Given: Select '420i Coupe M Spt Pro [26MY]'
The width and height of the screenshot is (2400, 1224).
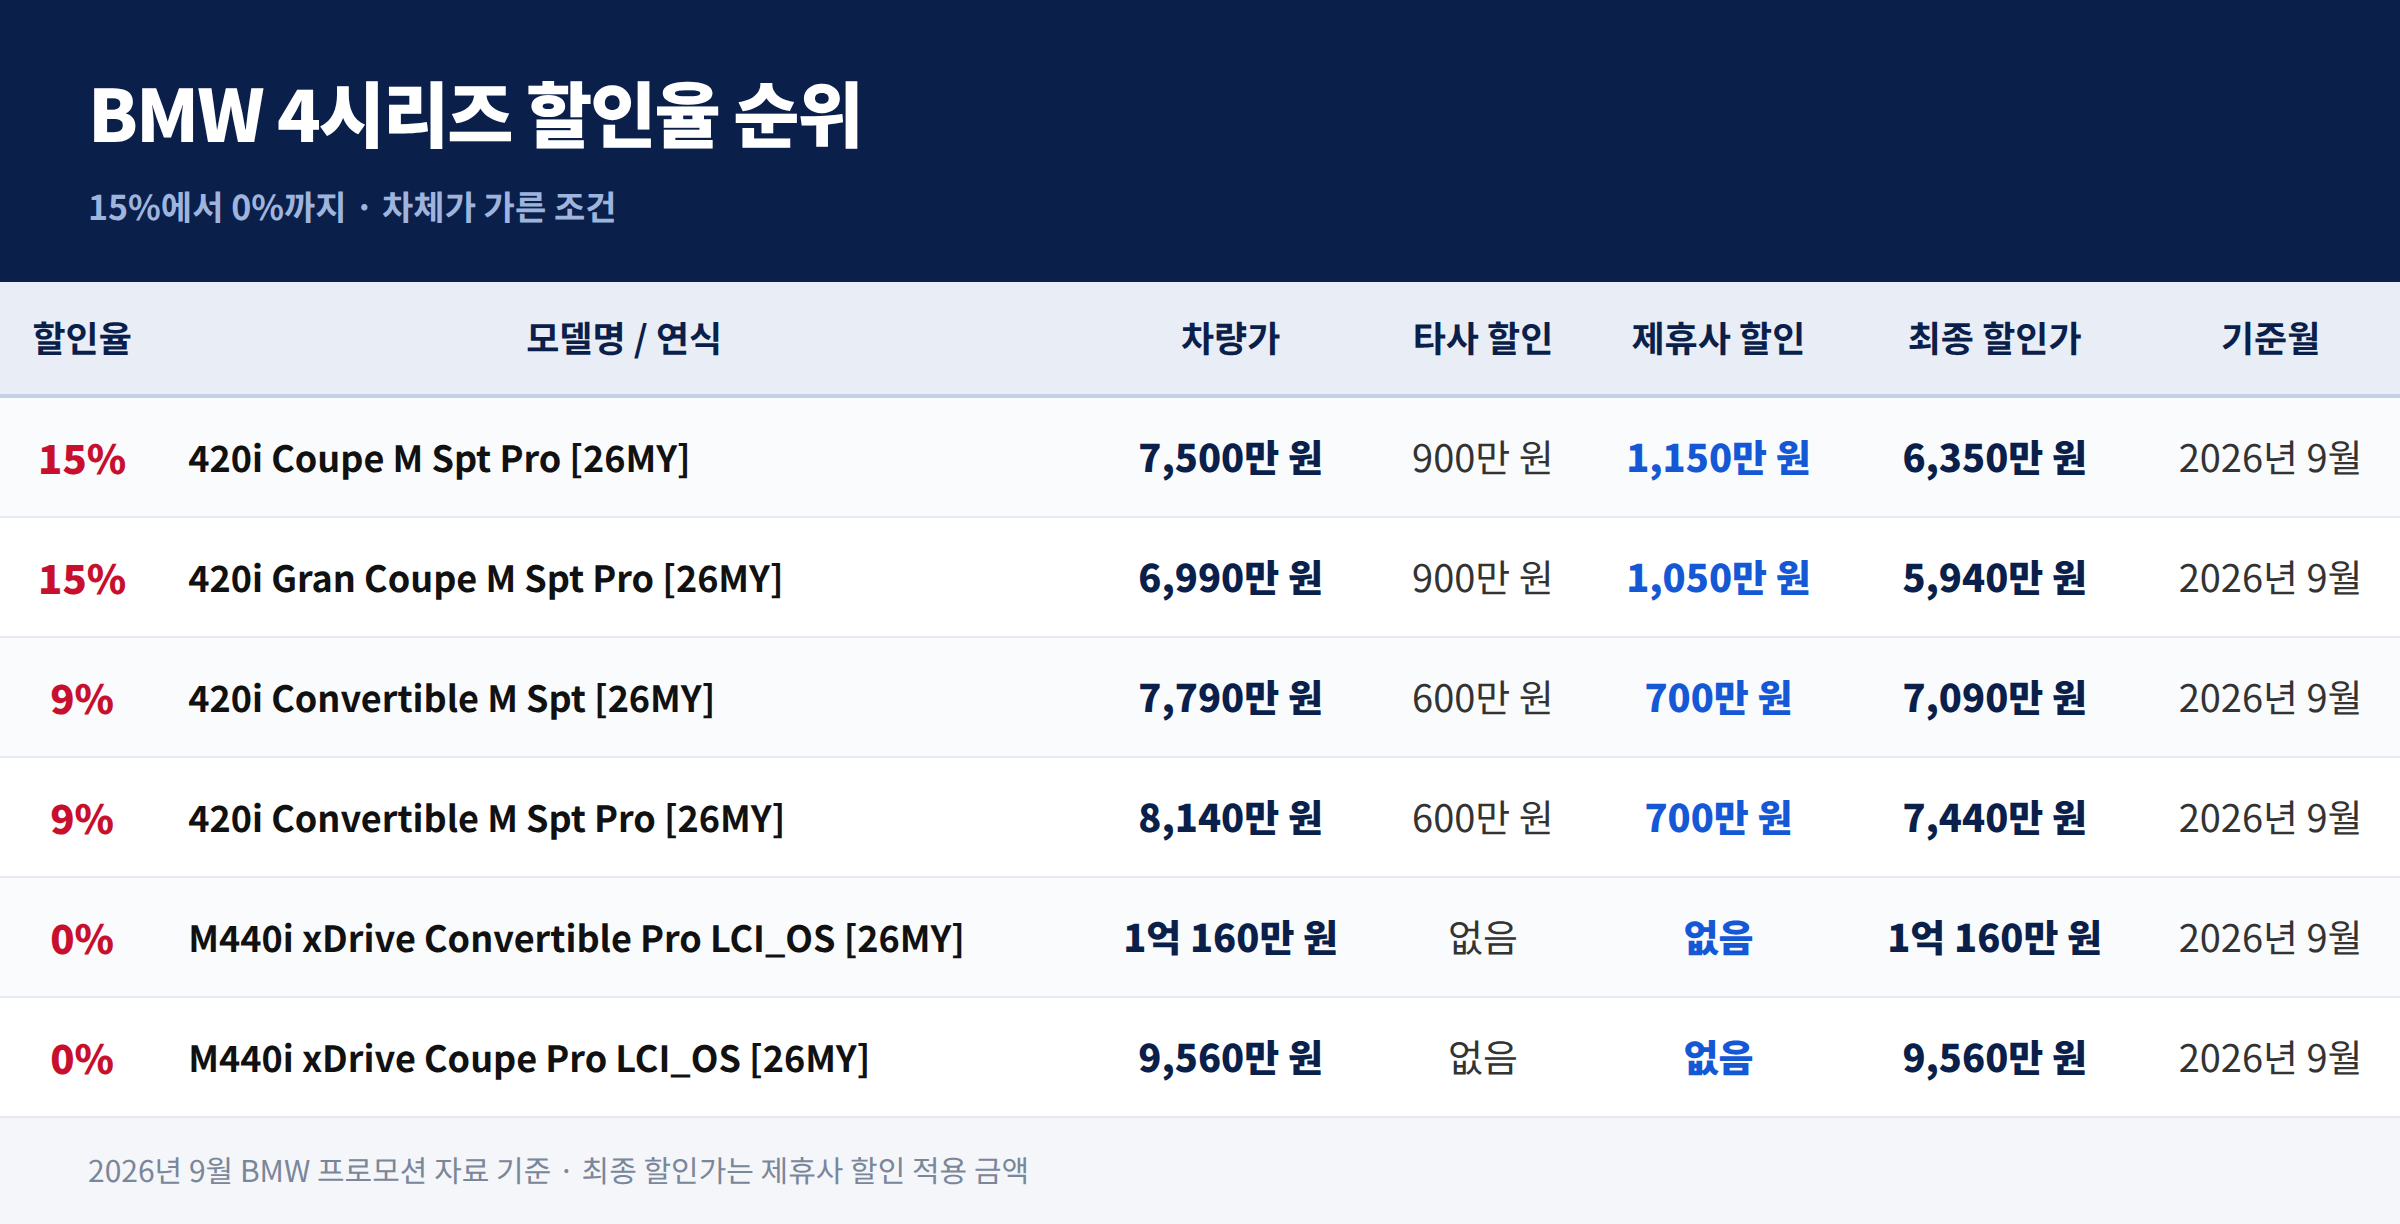Looking at the screenshot, I should click(439, 459).
